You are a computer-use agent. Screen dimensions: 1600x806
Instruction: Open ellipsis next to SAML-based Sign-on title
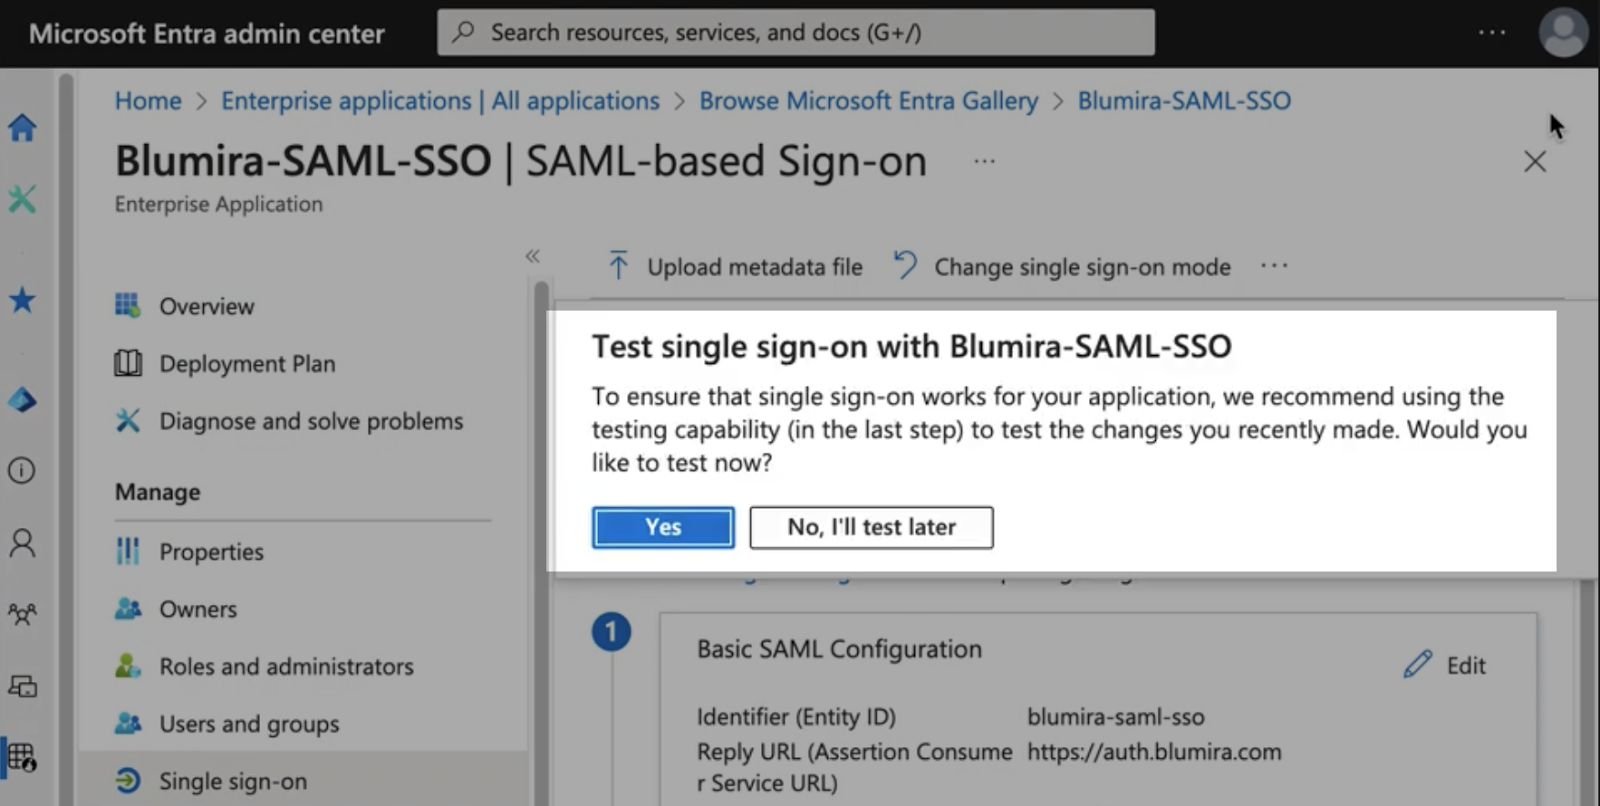985,161
